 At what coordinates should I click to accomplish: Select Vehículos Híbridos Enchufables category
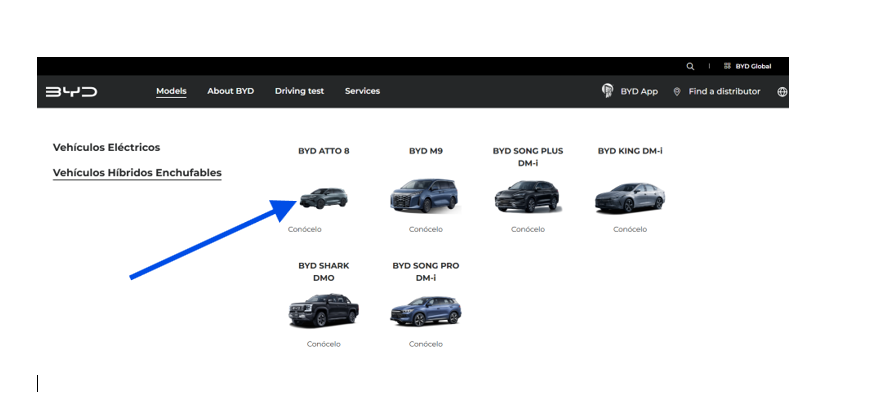click(137, 173)
